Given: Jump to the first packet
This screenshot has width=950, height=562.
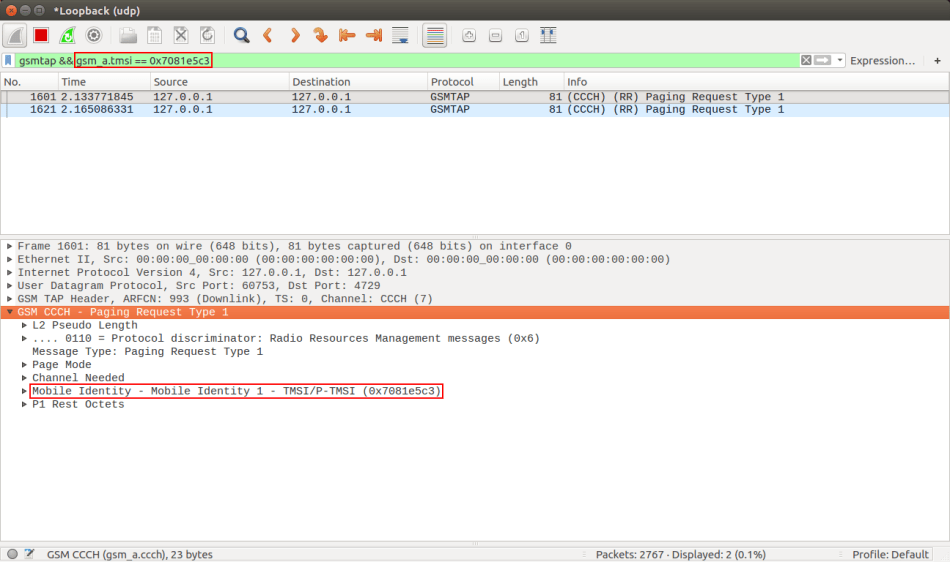Looking at the screenshot, I should click(x=347, y=35).
